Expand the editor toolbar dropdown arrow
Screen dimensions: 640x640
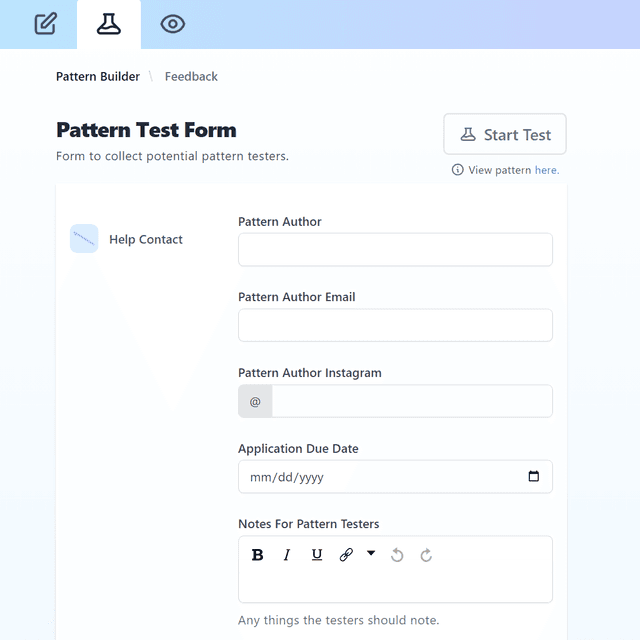[371, 553]
